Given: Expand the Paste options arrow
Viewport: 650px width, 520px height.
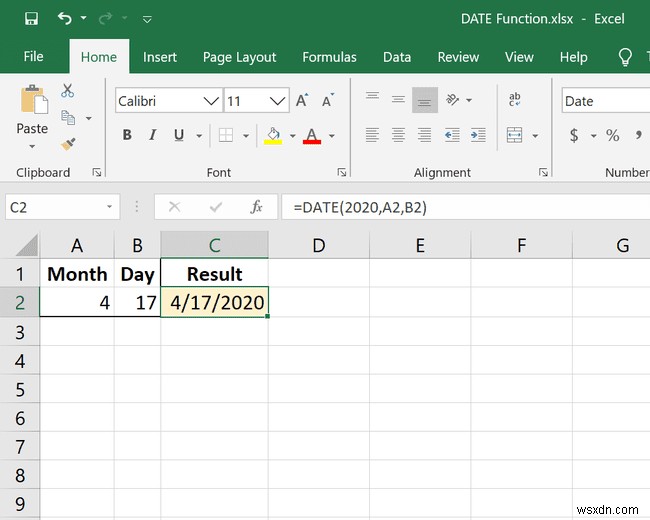Looking at the screenshot, I should [x=32, y=146].
